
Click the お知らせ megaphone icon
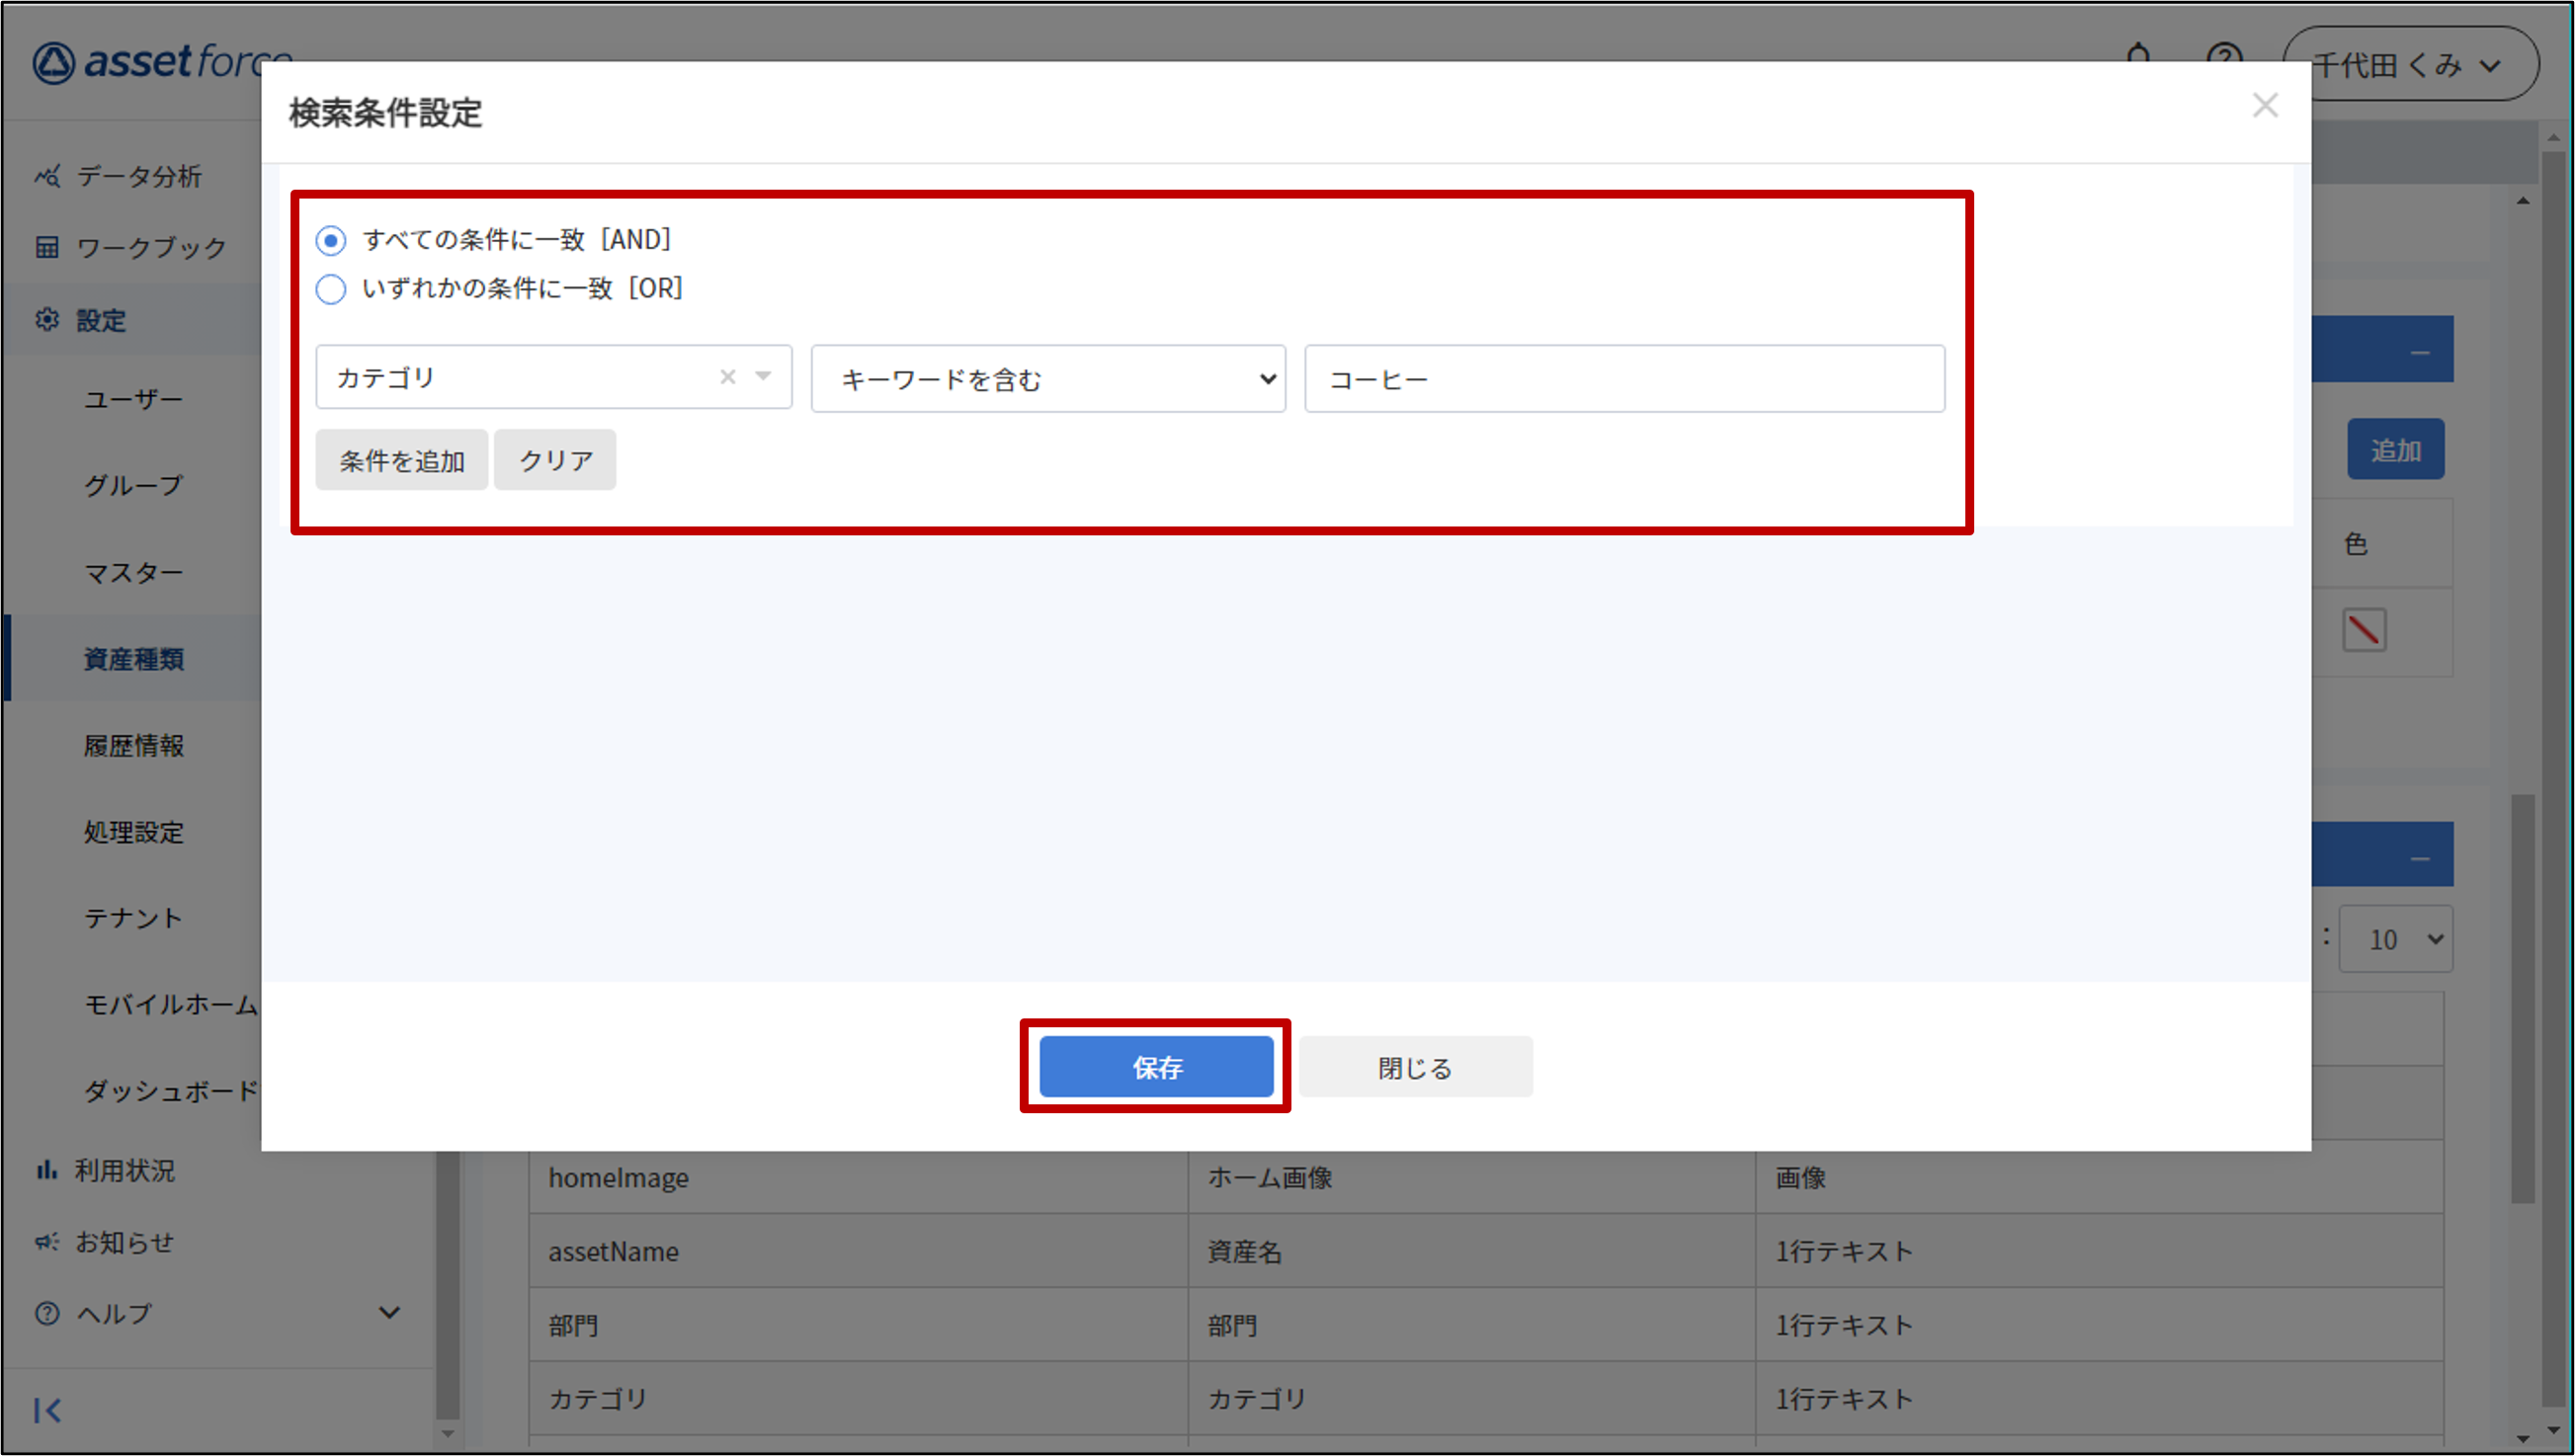pos(47,1241)
